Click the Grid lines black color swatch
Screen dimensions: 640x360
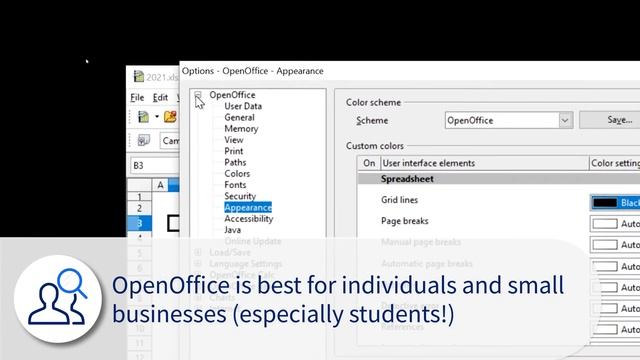point(604,203)
